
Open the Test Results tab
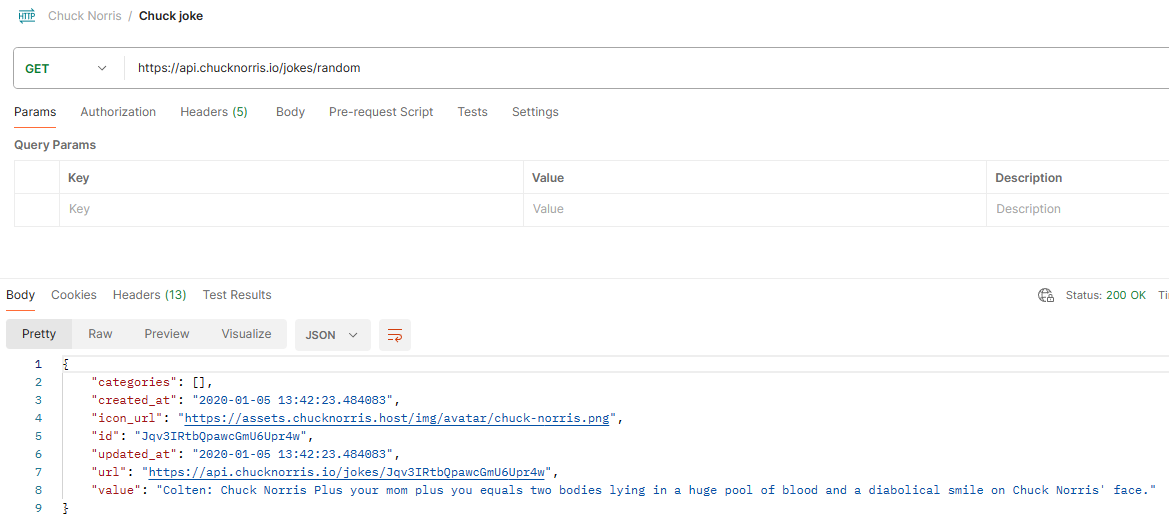[x=237, y=295]
